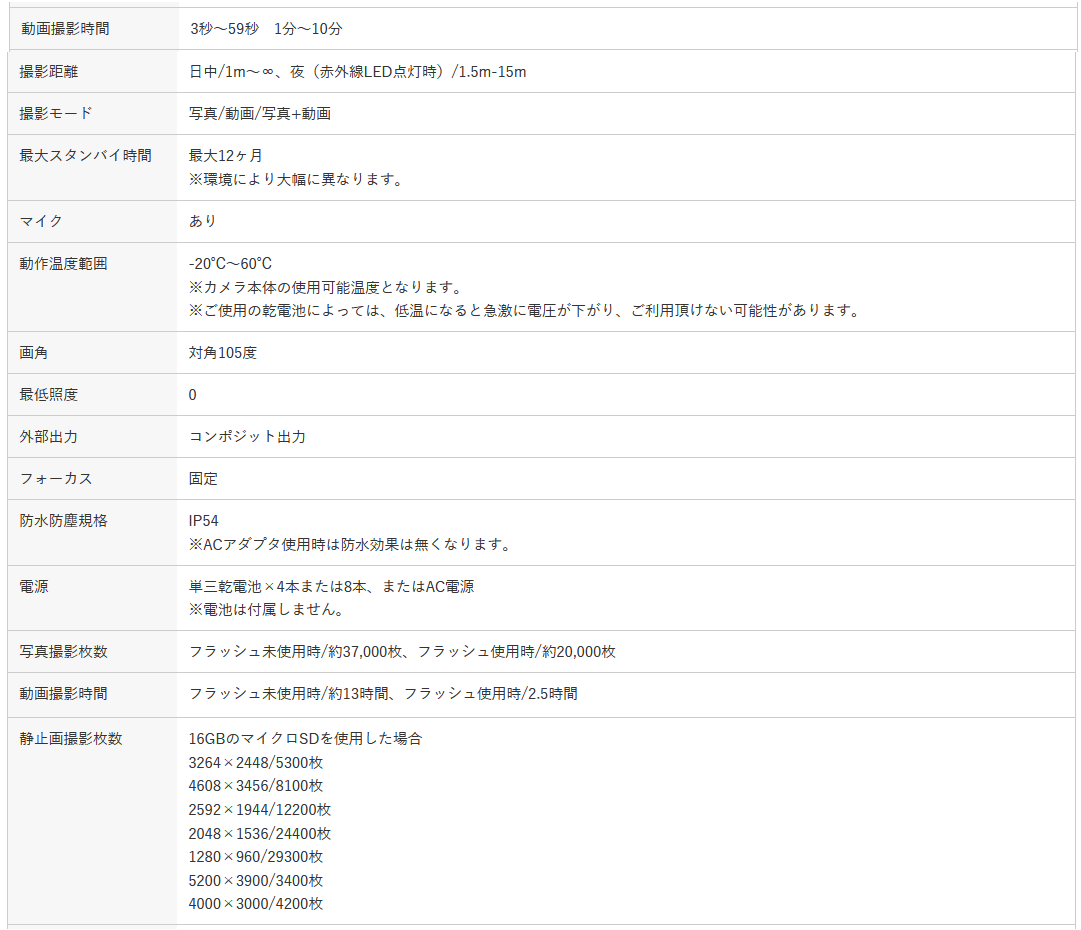This screenshot has width=1081, height=930.
Task: Click the -20℃～60℃ temperature value
Action: click(230, 264)
